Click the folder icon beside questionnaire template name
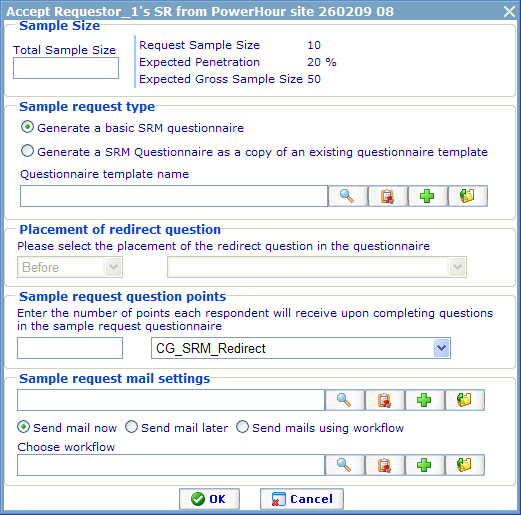Screen dimensions: 521x515 pyautogui.click(x=468, y=196)
